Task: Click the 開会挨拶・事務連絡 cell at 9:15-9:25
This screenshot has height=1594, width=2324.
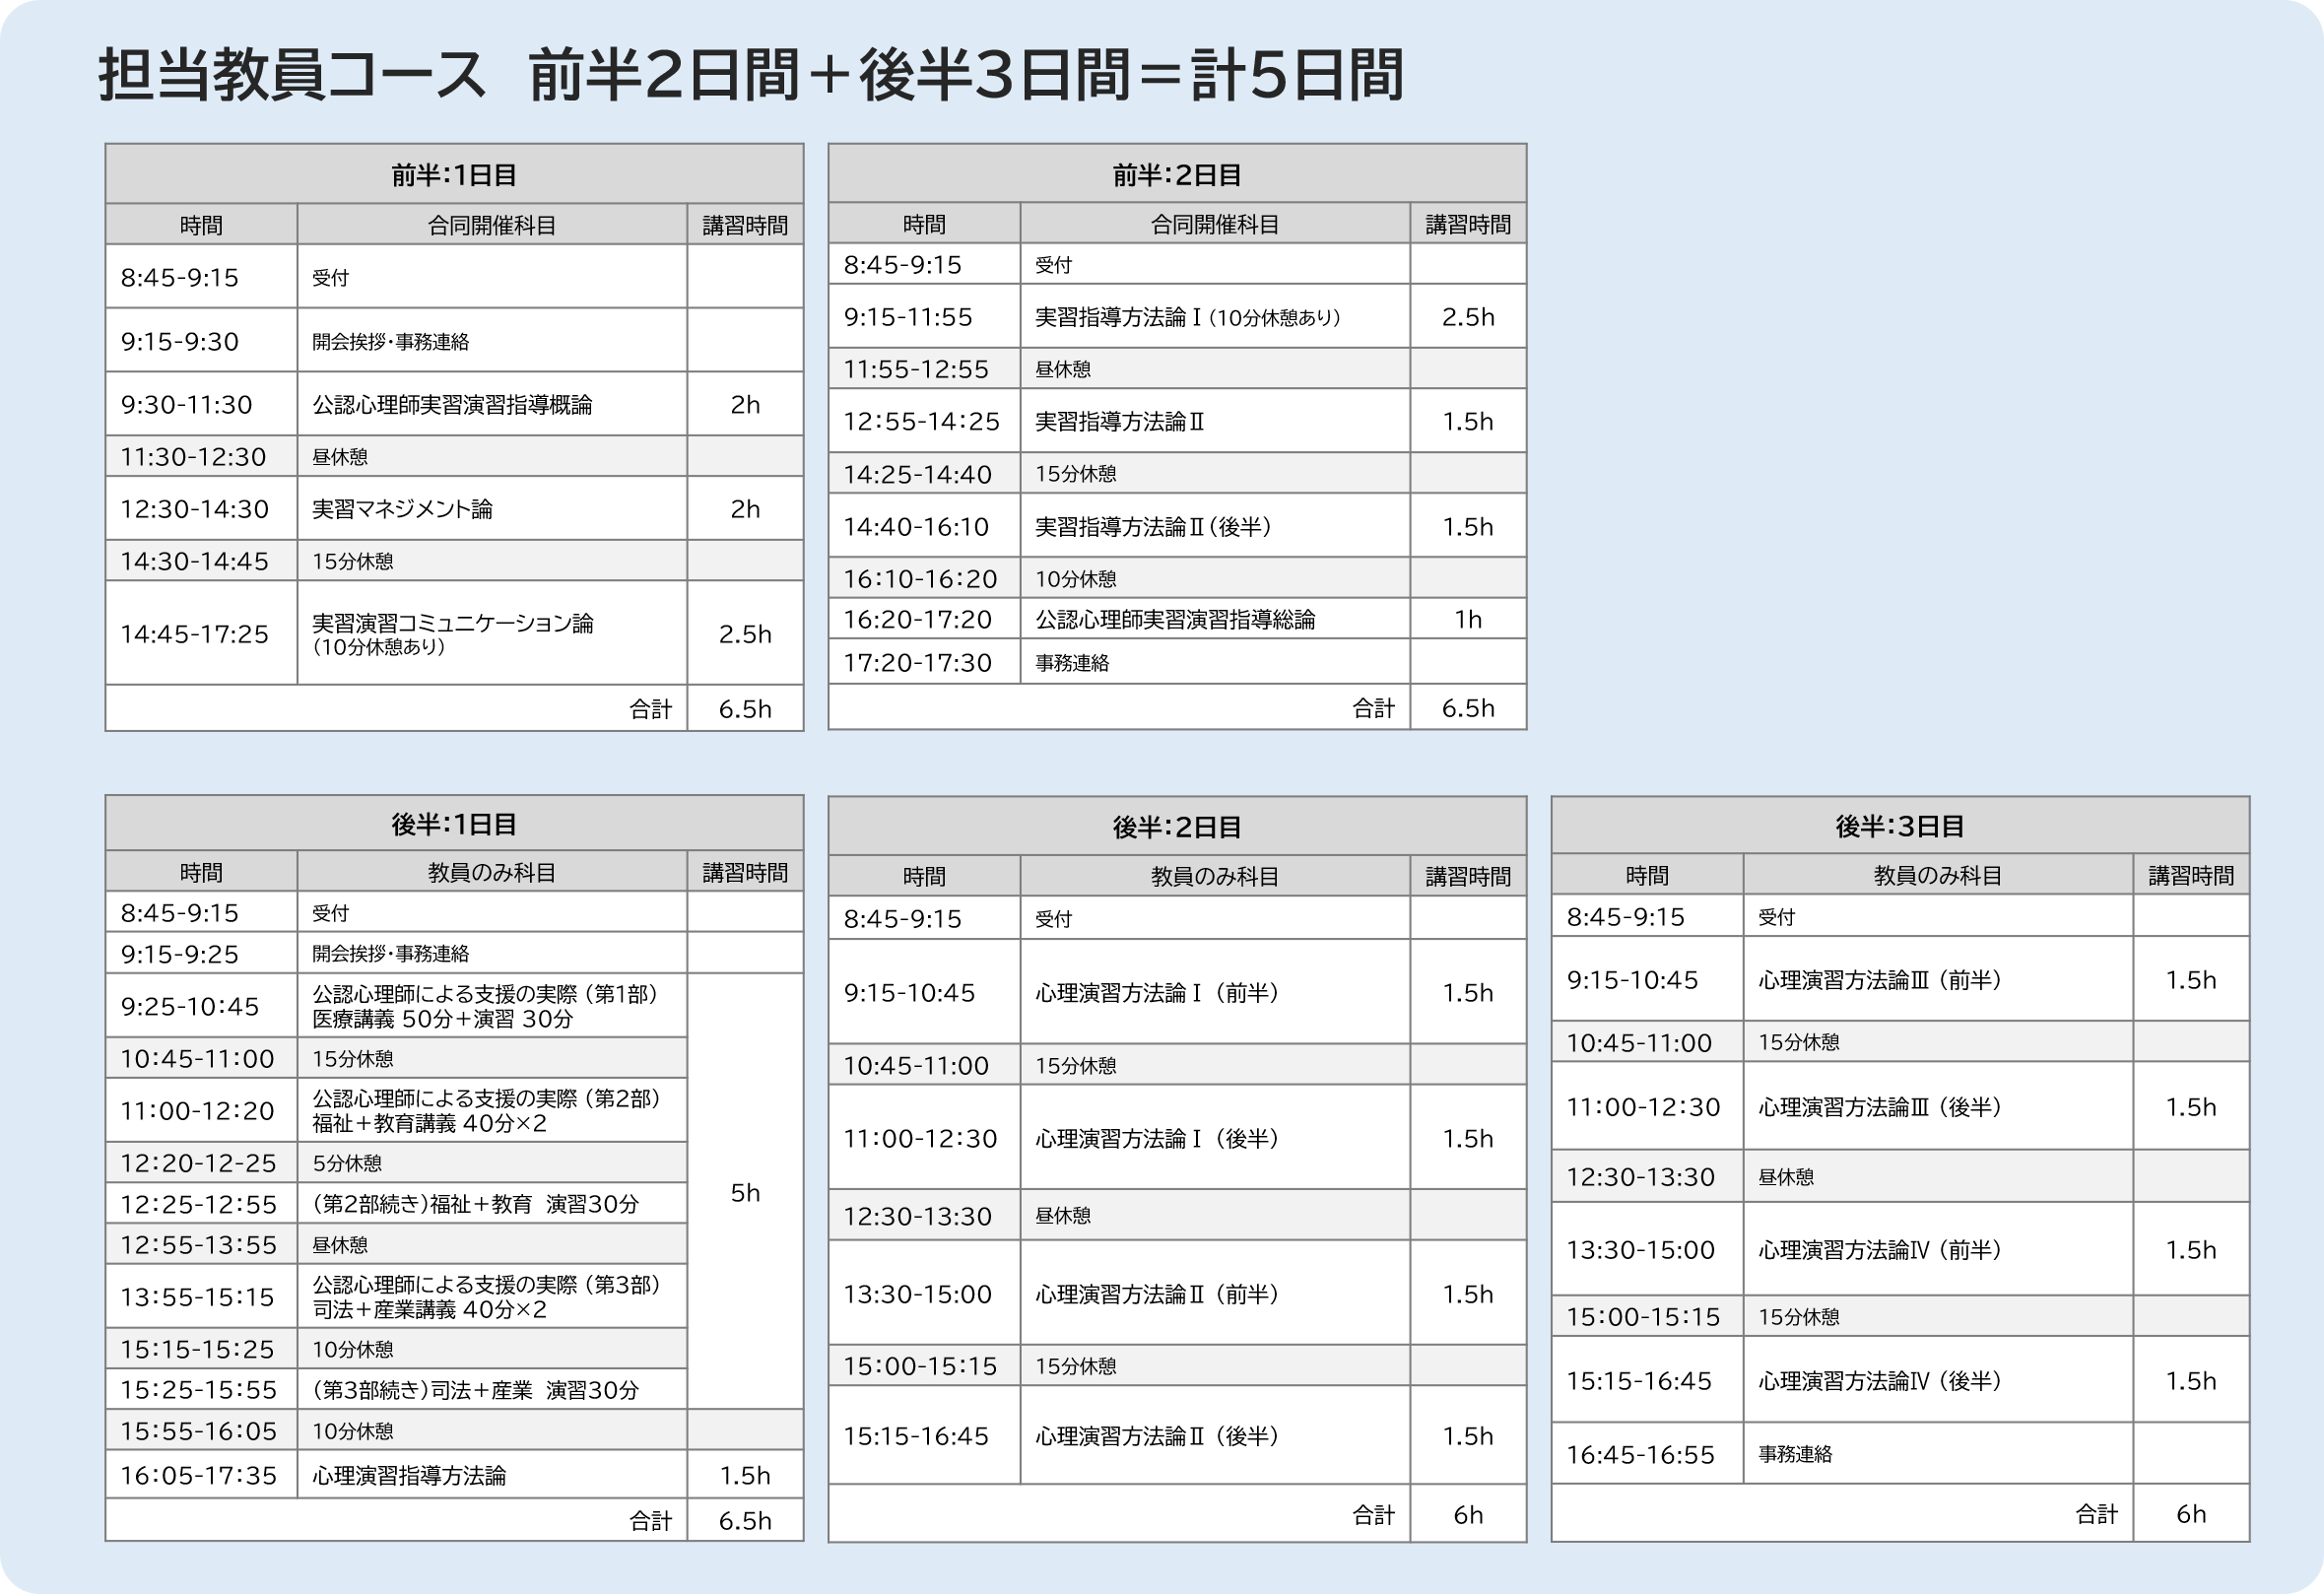Action: coord(492,953)
